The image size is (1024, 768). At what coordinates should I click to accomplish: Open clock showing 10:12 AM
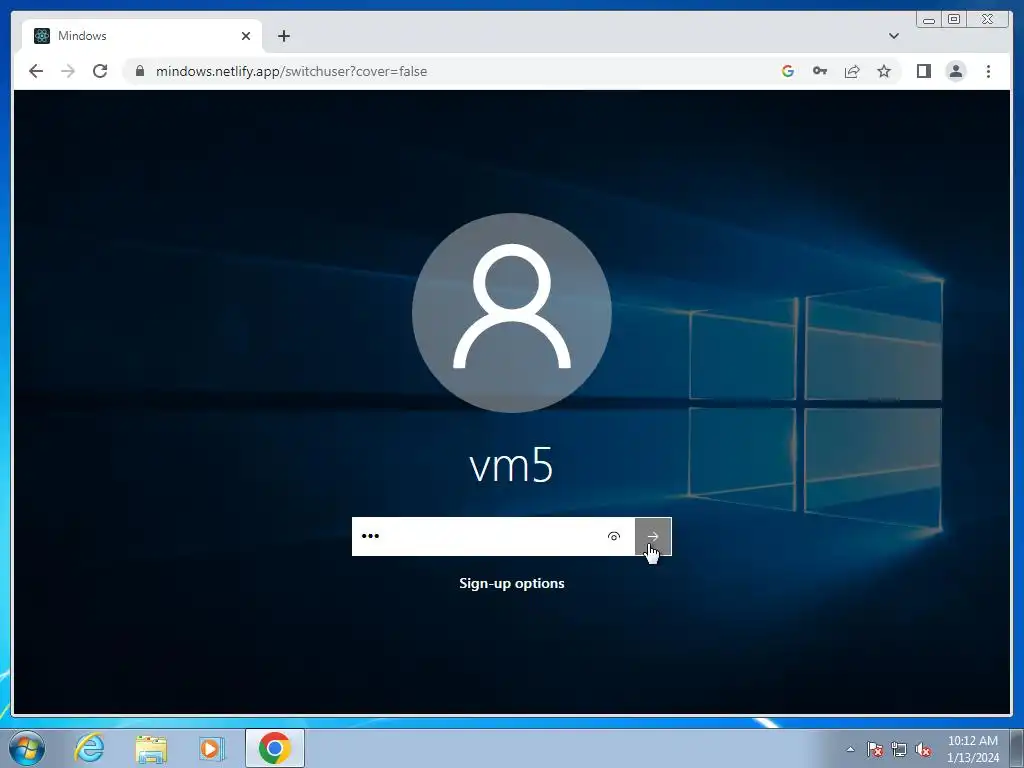coord(972,749)
